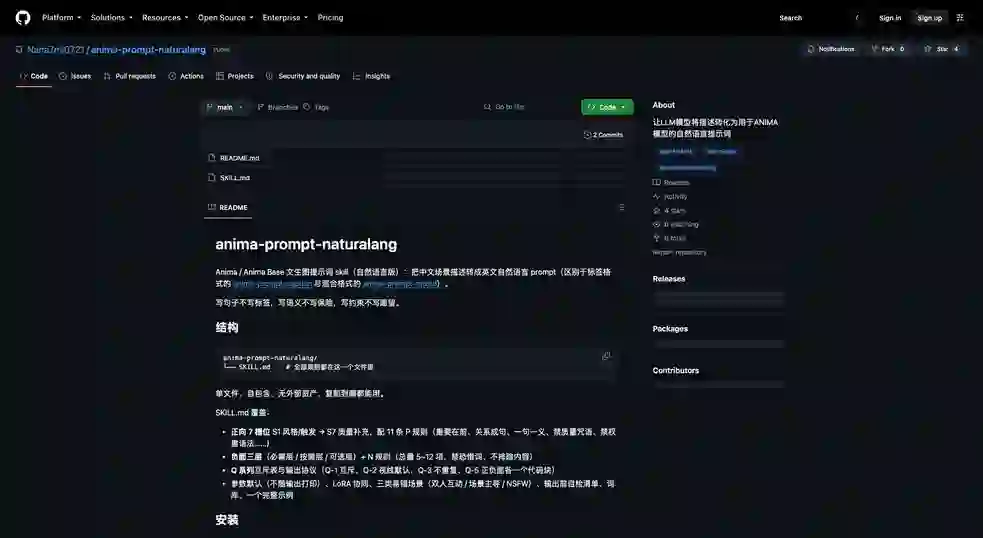Switch to the Actions tab
This screenshot has width=983, height=538.
pyautogui.click(x=186, y=76)
